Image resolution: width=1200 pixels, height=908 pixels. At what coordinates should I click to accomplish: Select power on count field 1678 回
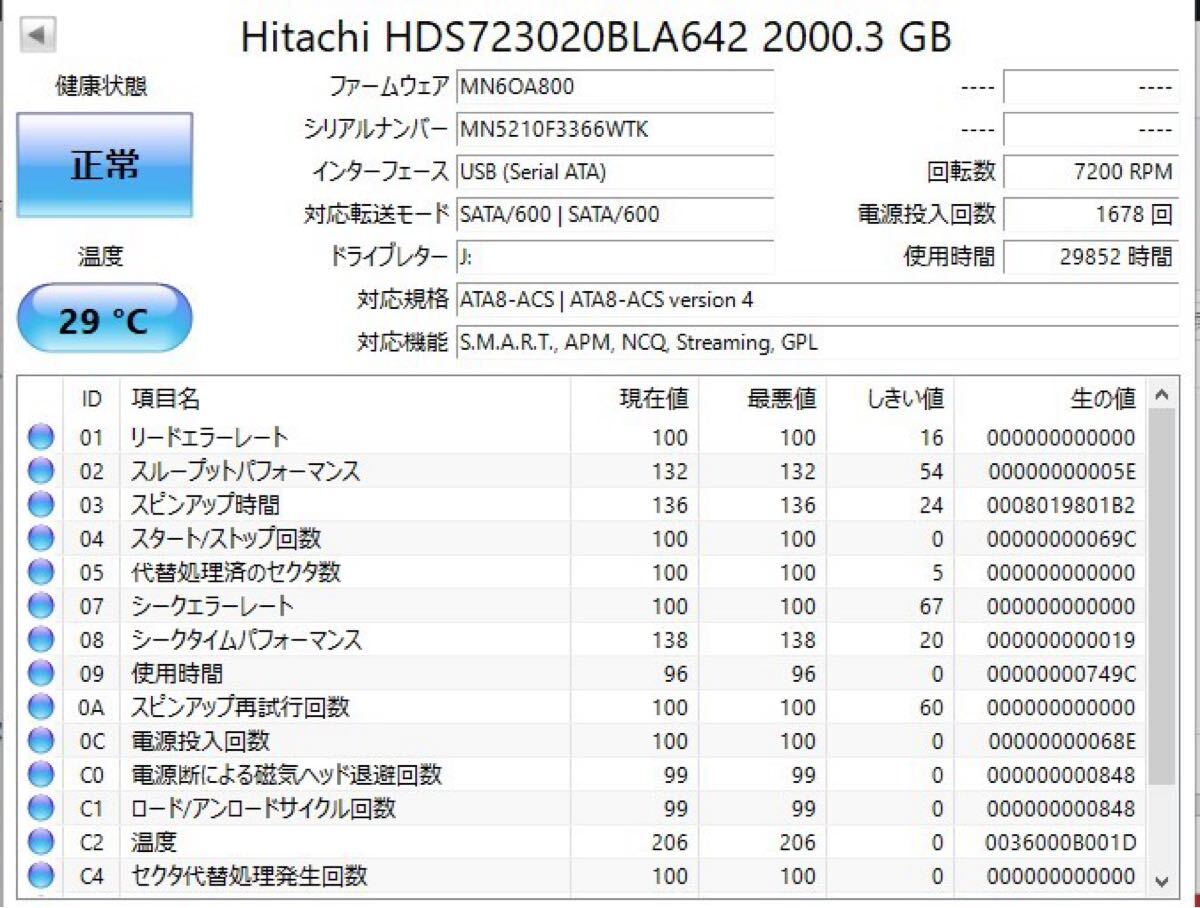[1091, 215]
